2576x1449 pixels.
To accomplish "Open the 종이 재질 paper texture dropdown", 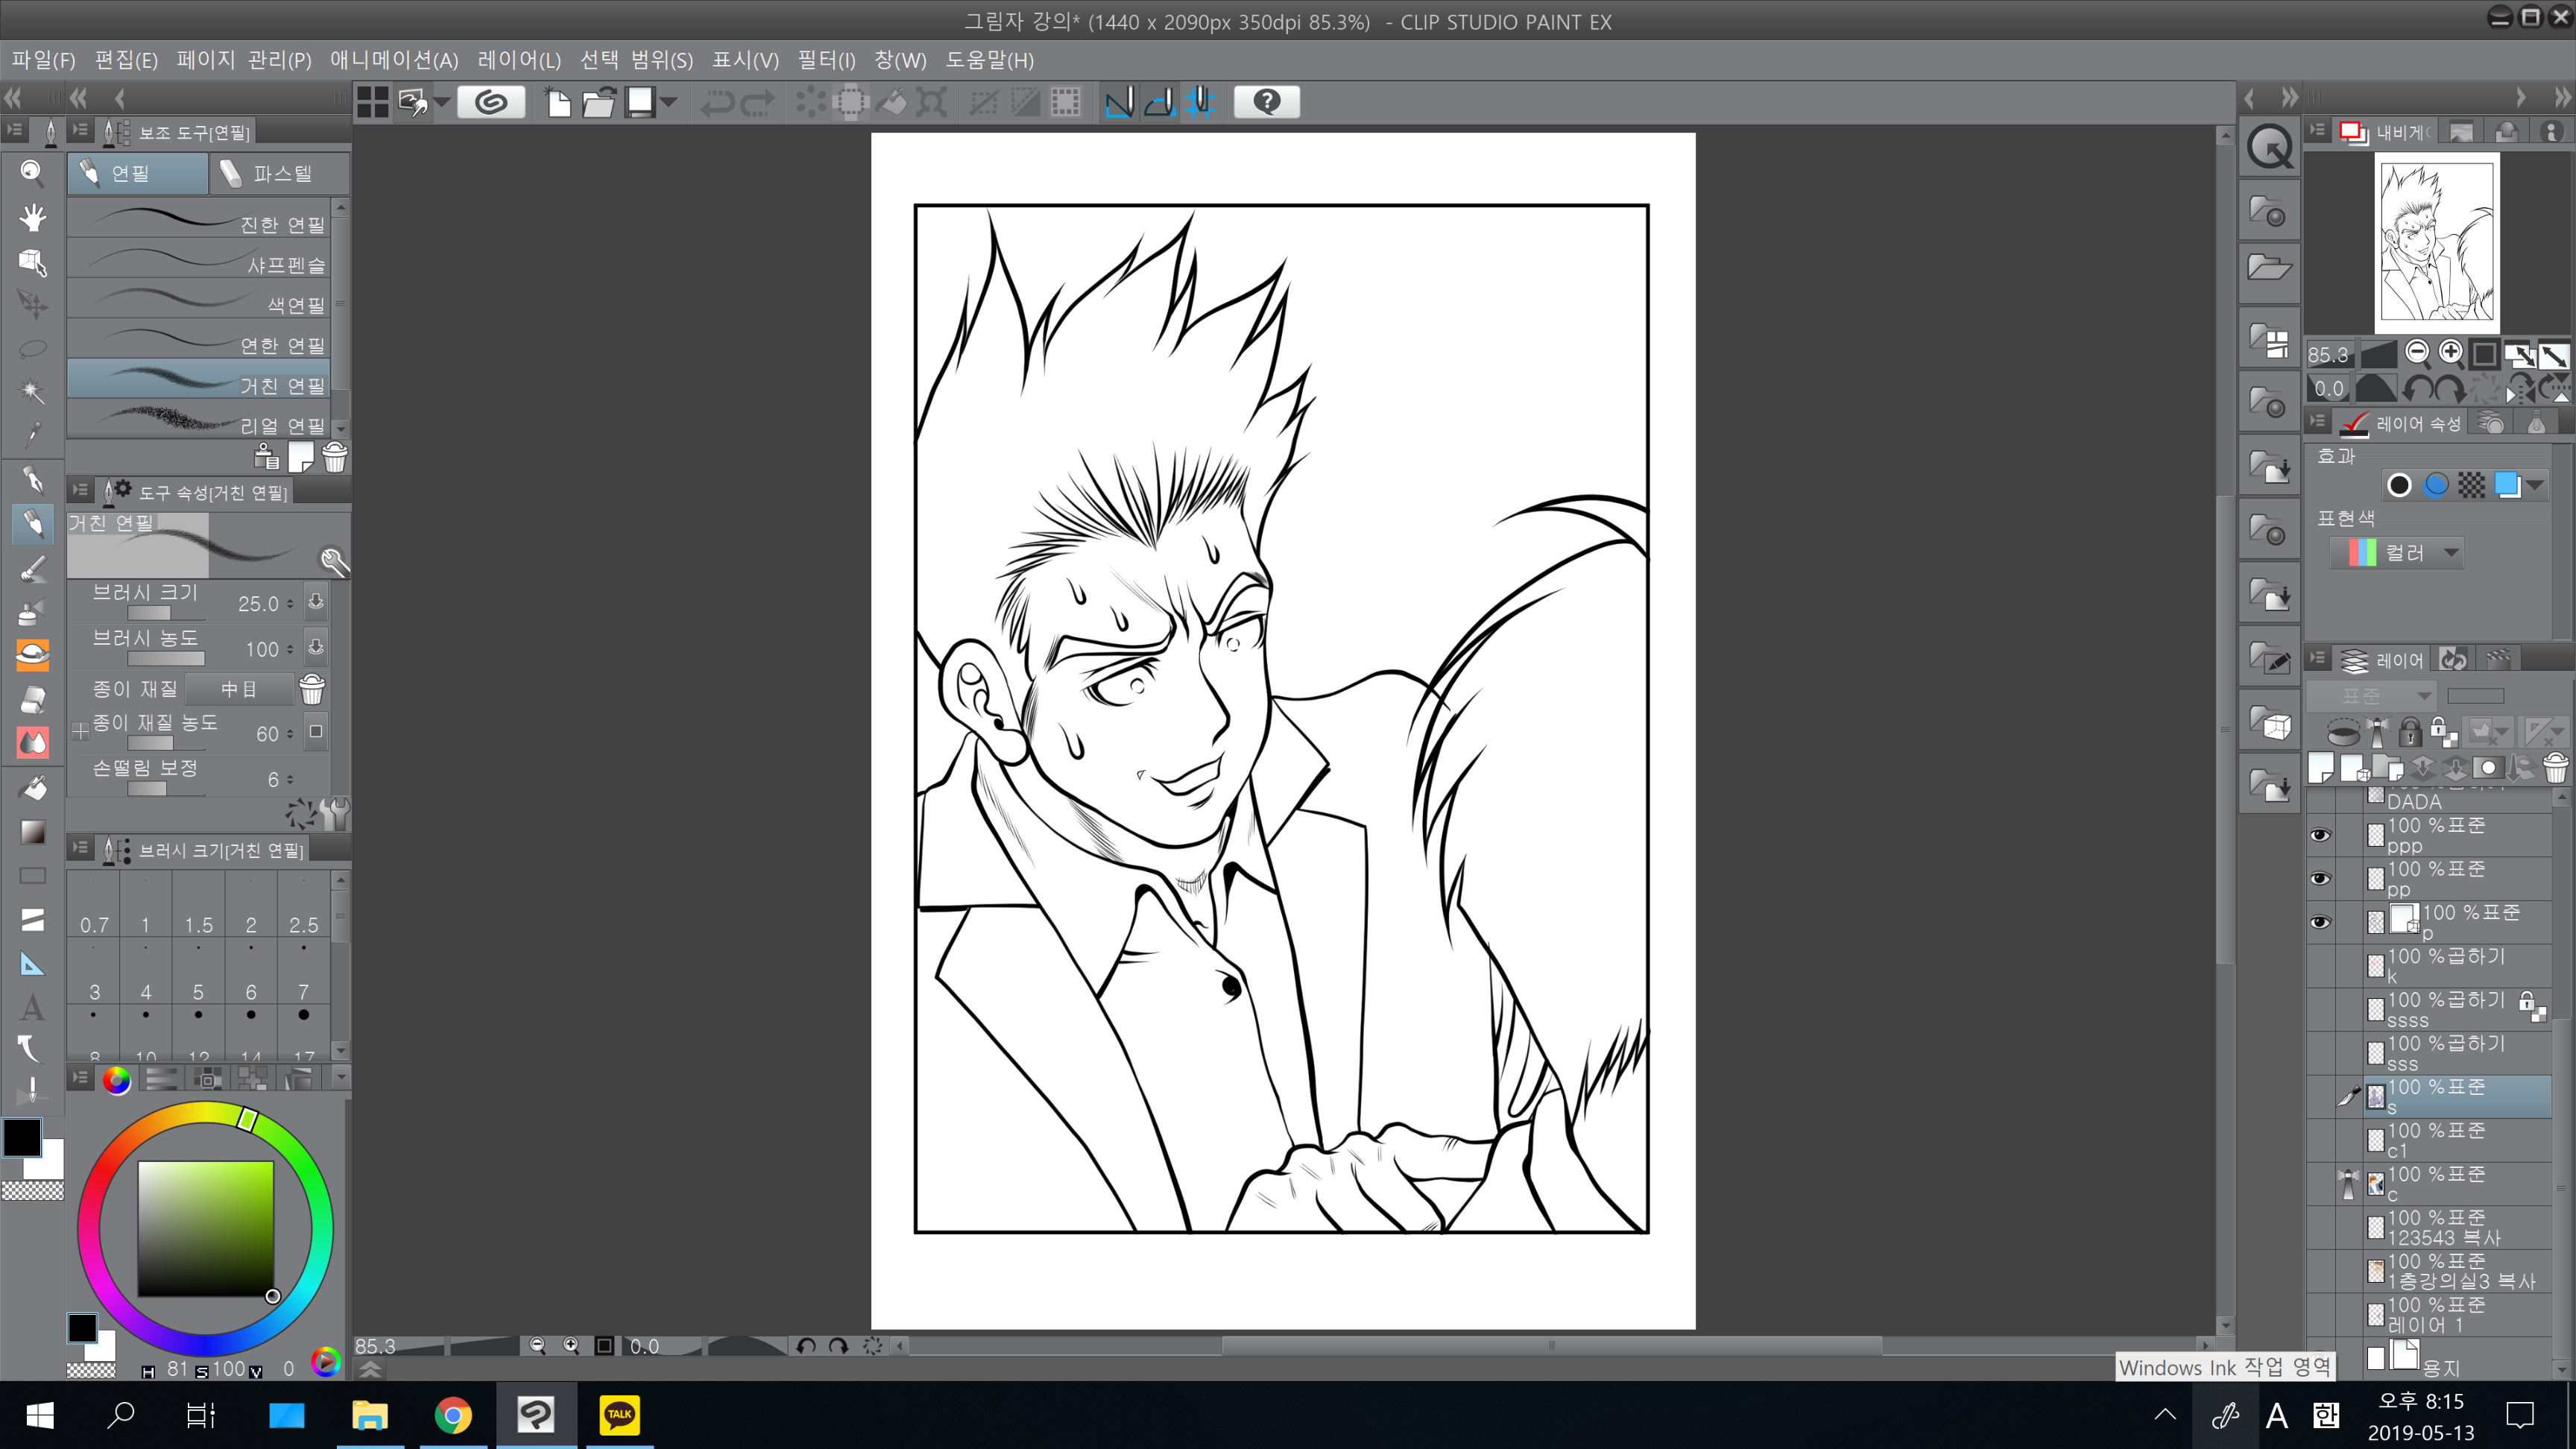I will 240,689.
